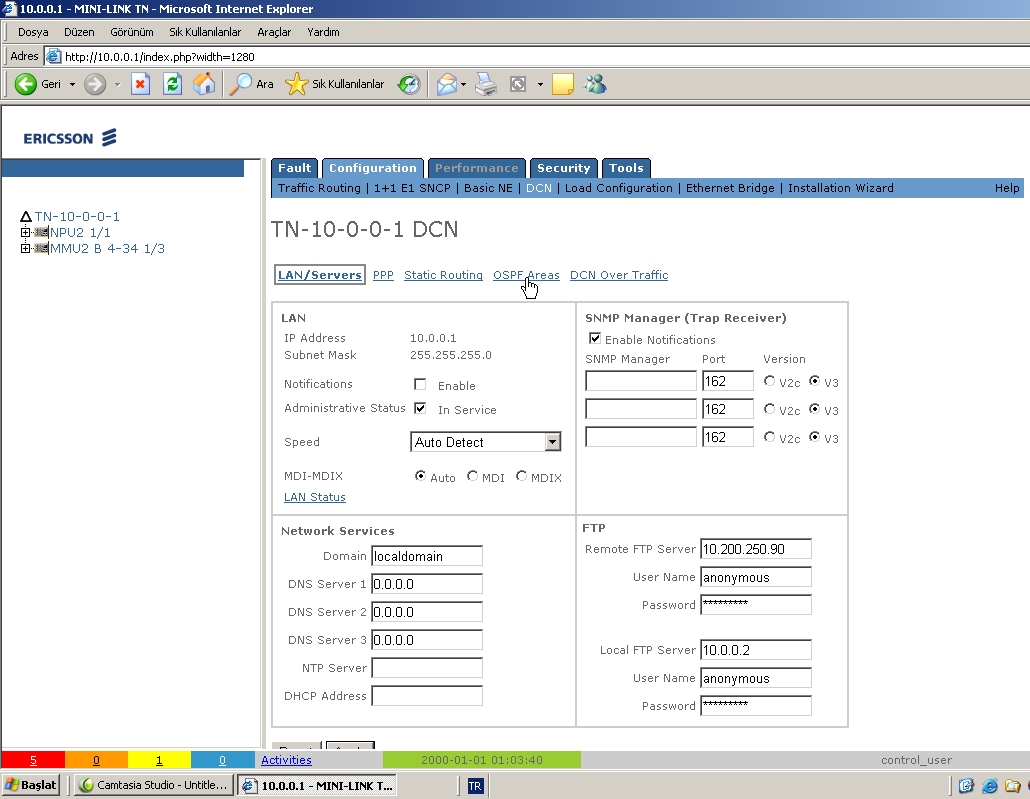
Task: Open the star favorites toolbar button
Action: 296,84
